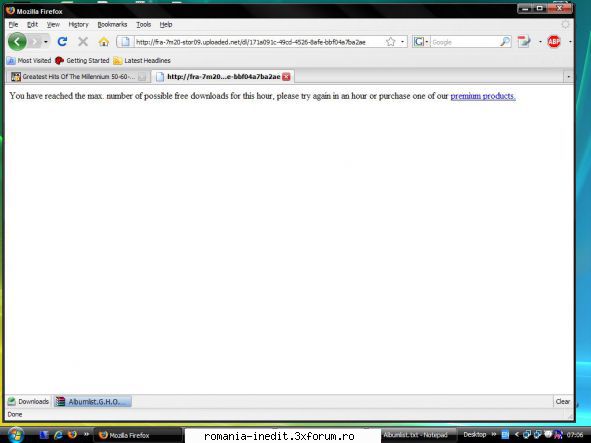Click the show desktop quick launch icon
The image size is (591, 443).
pos(44,435)
